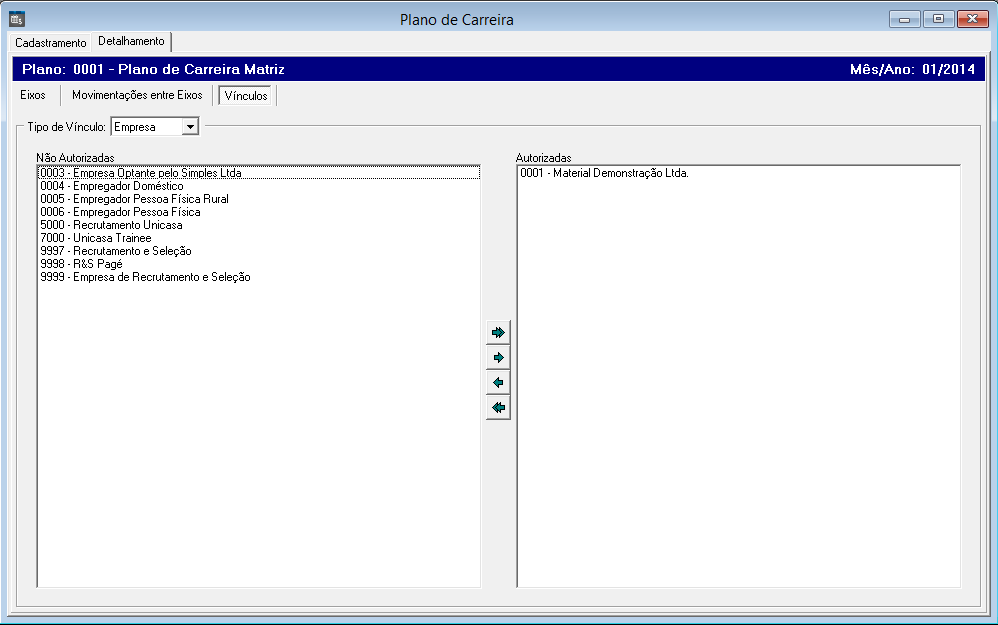
Task: Maximize the Plano de Carreira window
Action: [x=938, y=19]
